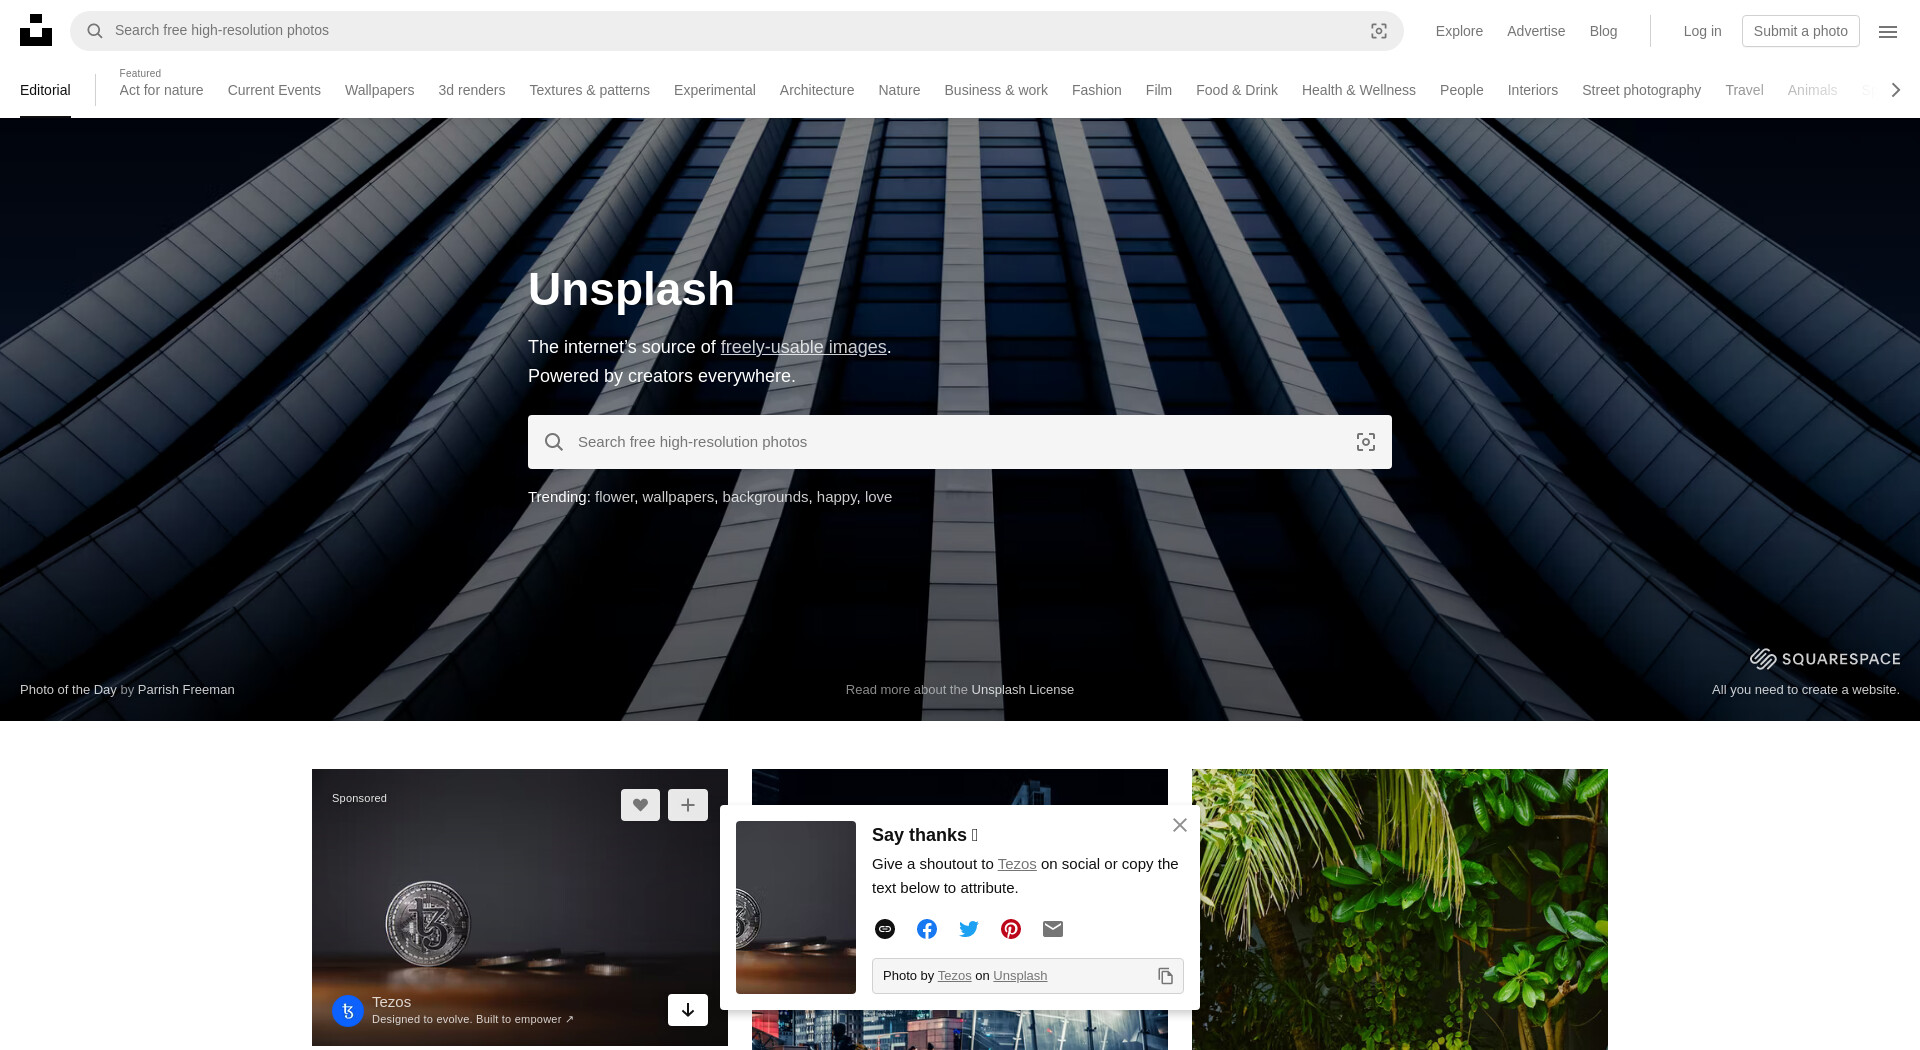This screenshot has height=1050, width=1920.
Task: Open Parrish Freeman's profile link
Action: pyautogui.click(x=186, y=690)
